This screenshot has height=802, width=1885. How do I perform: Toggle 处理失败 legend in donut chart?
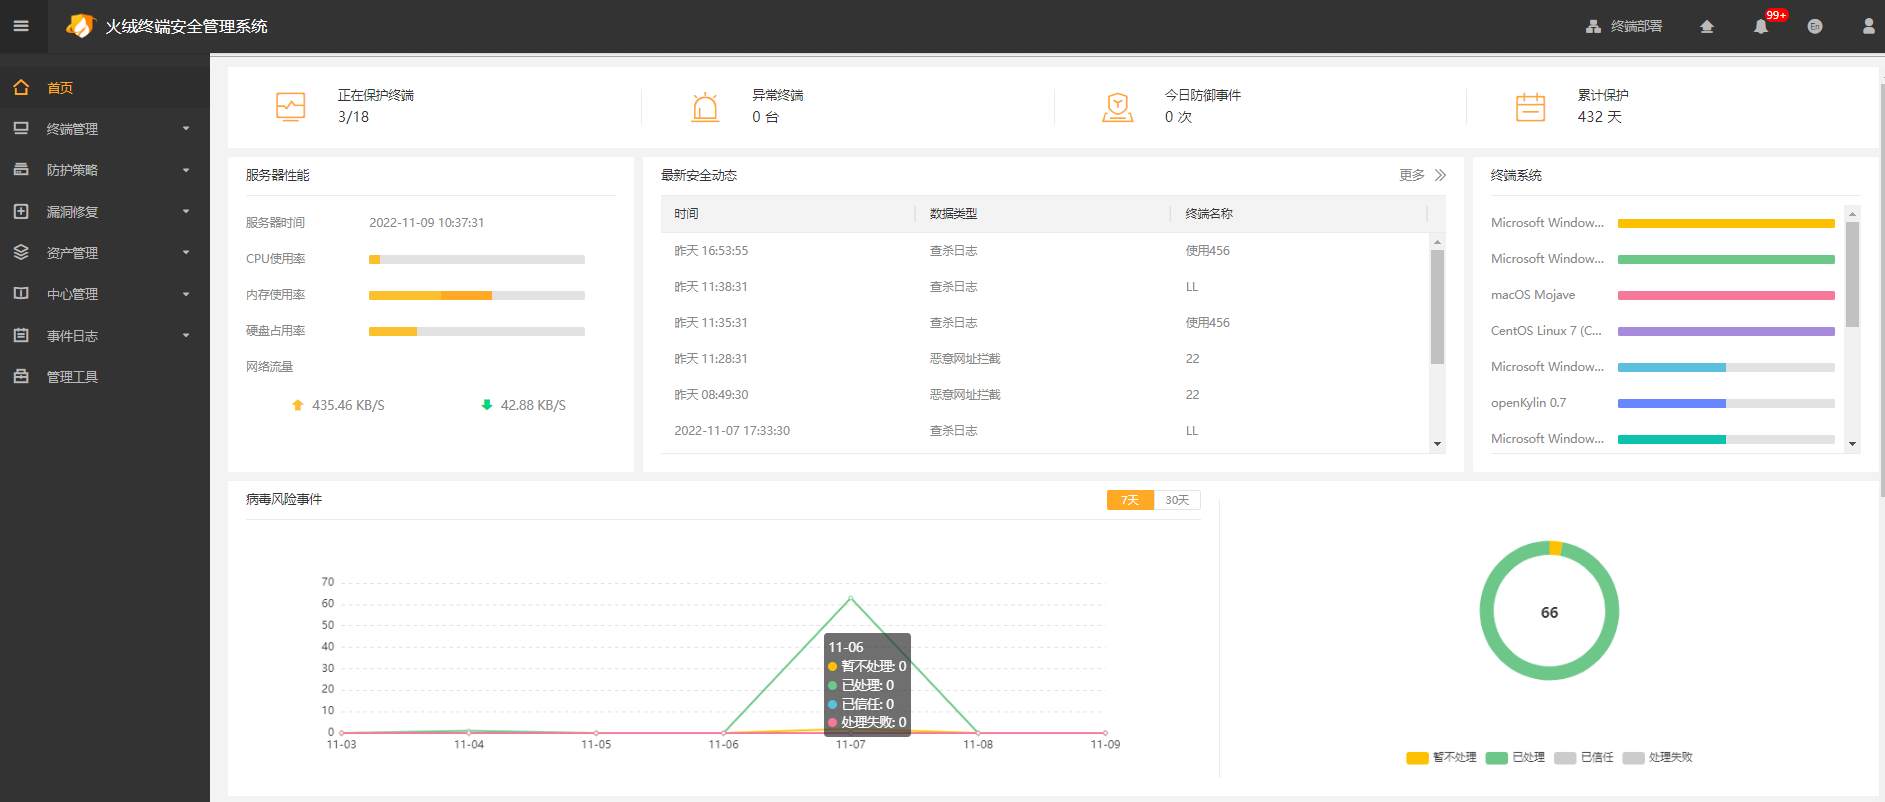pyautogui.click(x=1658, y=758)
